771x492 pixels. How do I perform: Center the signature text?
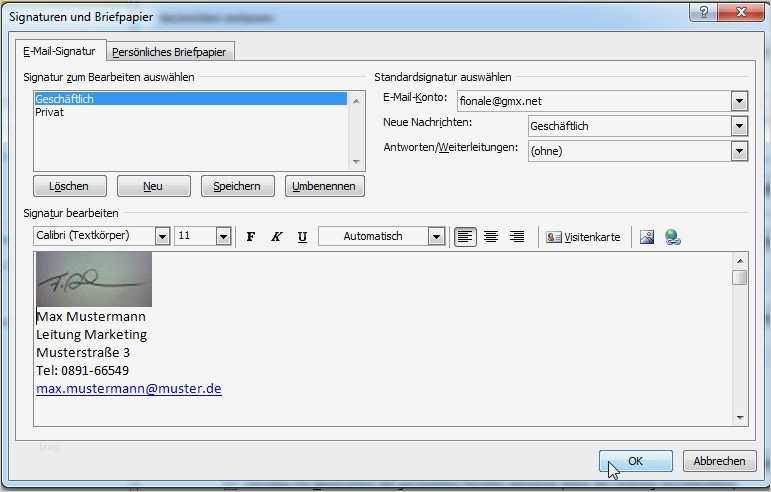[x=491, y=236]
